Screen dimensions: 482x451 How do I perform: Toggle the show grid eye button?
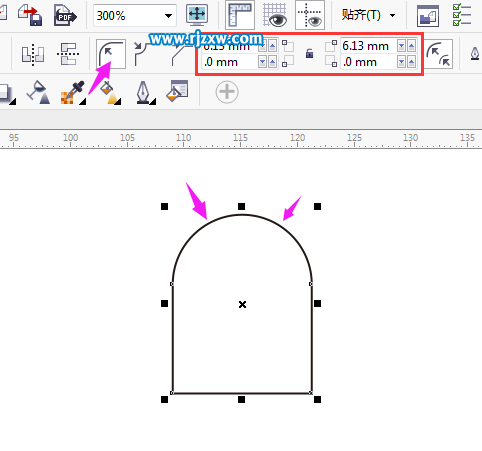tap(275, 15)
